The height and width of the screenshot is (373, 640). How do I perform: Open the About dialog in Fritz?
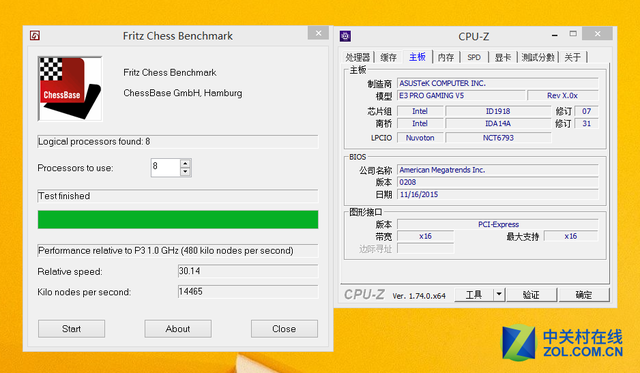(x=178, y=329)
